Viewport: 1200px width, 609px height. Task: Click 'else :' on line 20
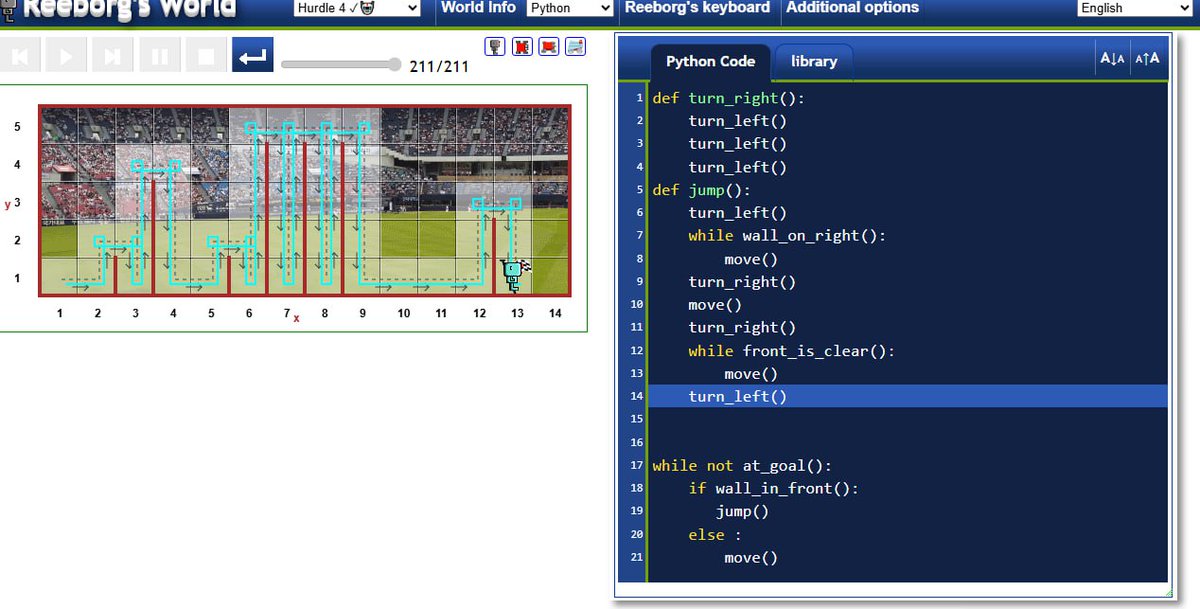pyautogui.click(x=714, y=535)
